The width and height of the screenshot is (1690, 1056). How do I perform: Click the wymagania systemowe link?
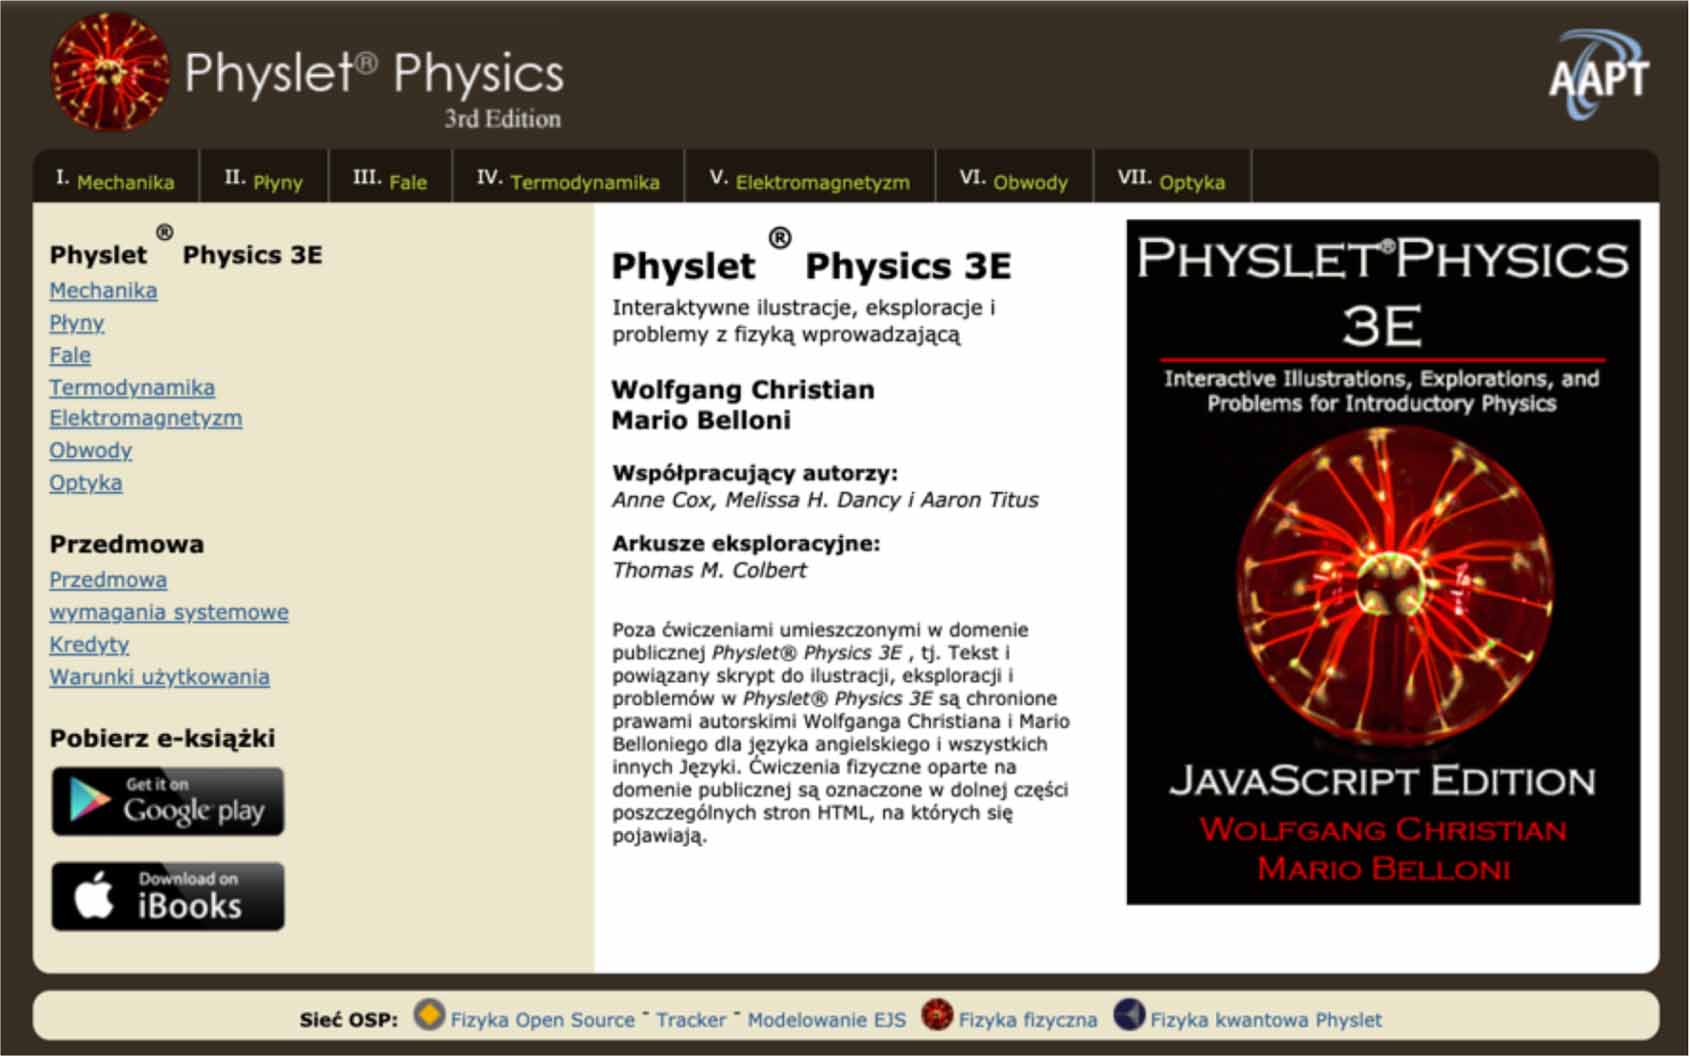pyautogui.click(x=169, y=611)
